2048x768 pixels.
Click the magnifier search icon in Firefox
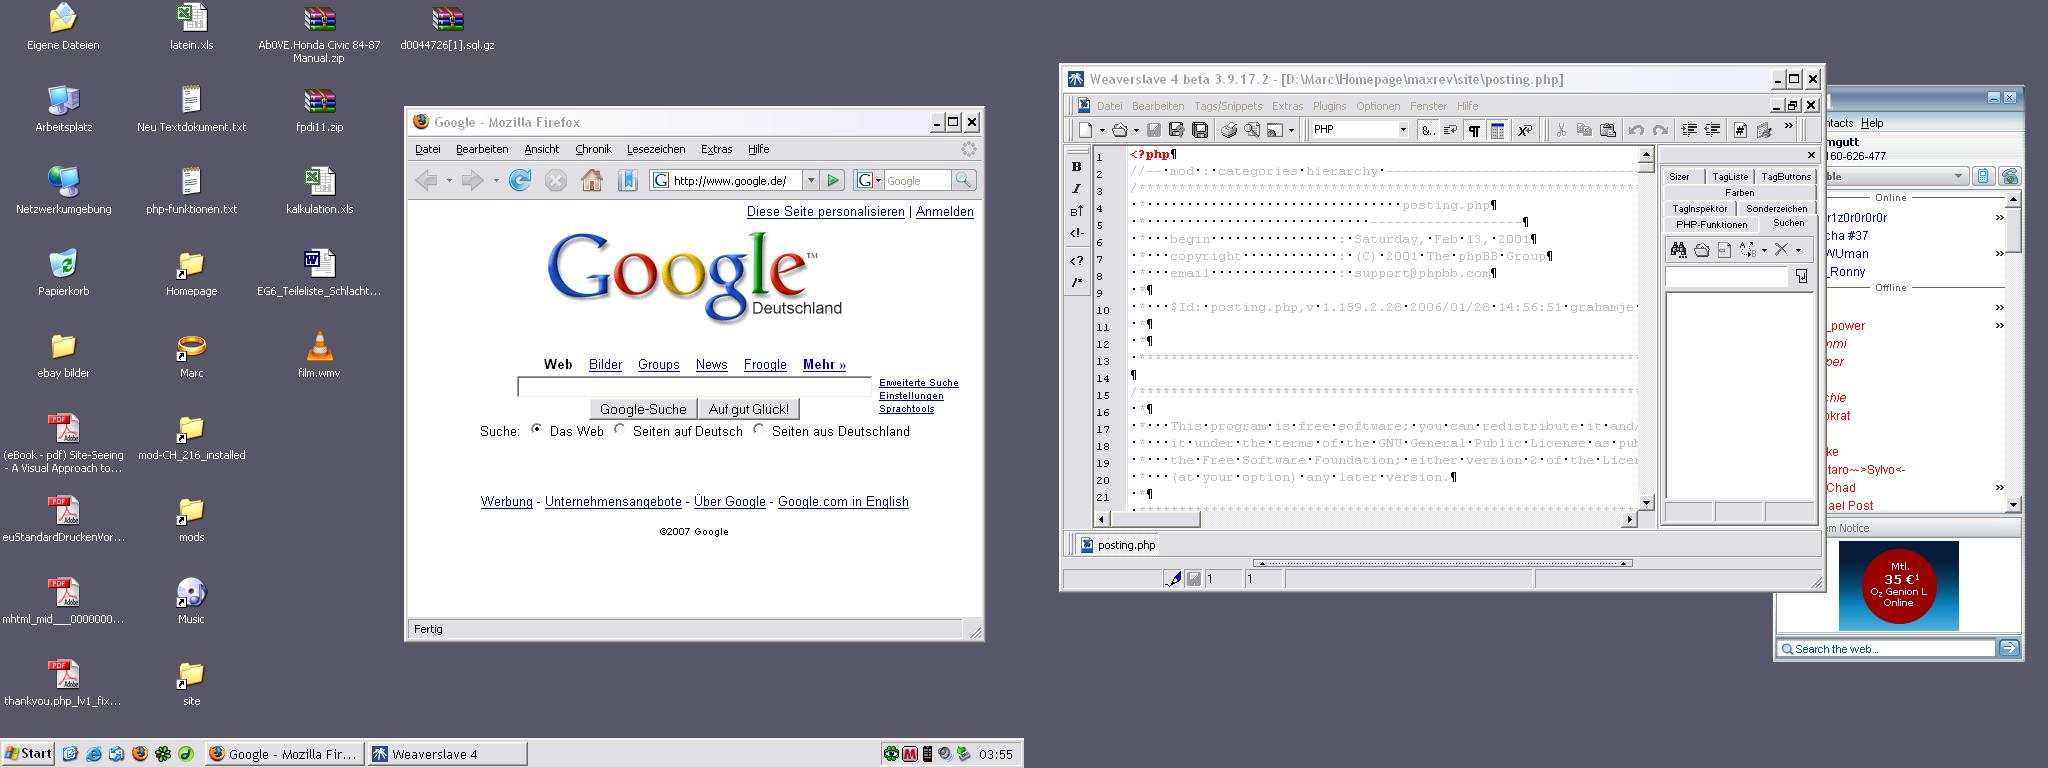pos(963,180)
